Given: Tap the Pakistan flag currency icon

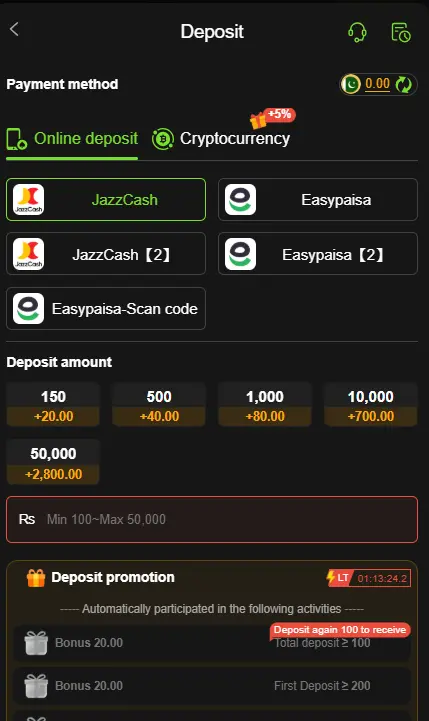Looking at the screenshot, I should [351, 84].
